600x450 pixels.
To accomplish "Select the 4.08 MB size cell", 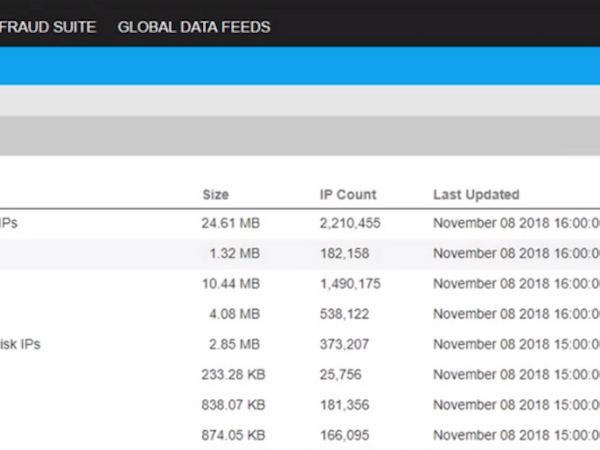I will (234, 314).
